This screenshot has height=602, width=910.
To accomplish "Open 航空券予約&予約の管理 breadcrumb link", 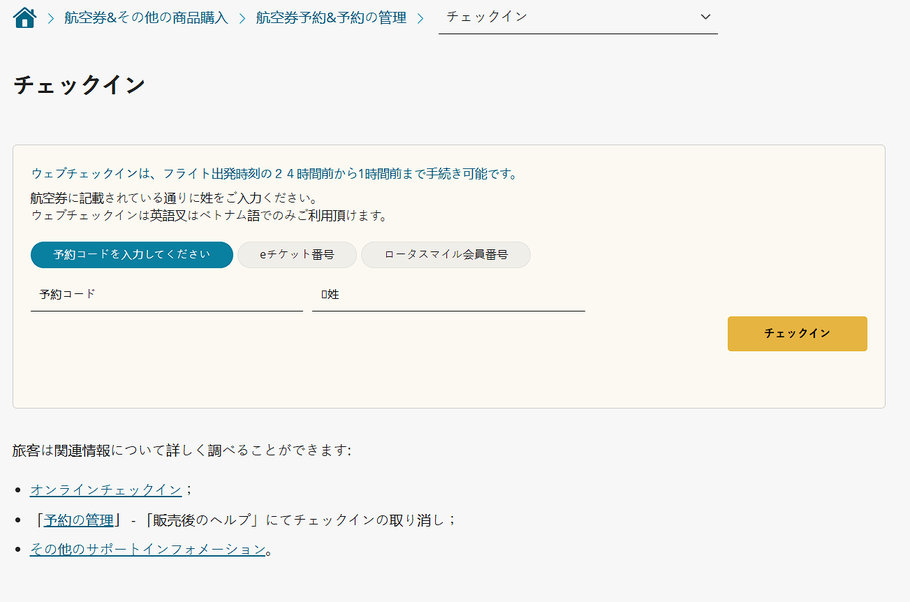I will click(331, 17).
